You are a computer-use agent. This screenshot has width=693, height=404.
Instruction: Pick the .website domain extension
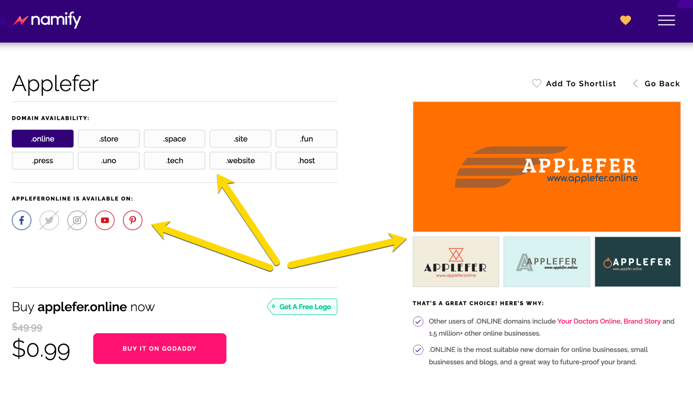[x=240, y=160]
